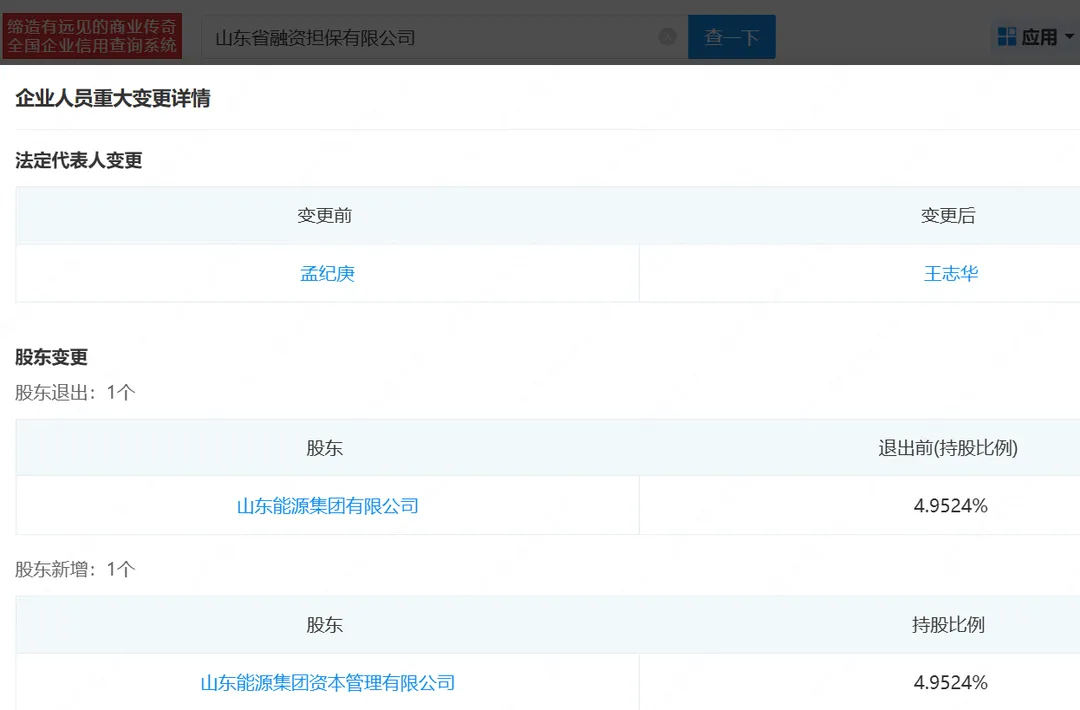Viewport: 1080px width, 710px height.
Task: Focus the search field containing 山东省融资担保有限公司
Action: pyautogui.click(x=444, y=36)
